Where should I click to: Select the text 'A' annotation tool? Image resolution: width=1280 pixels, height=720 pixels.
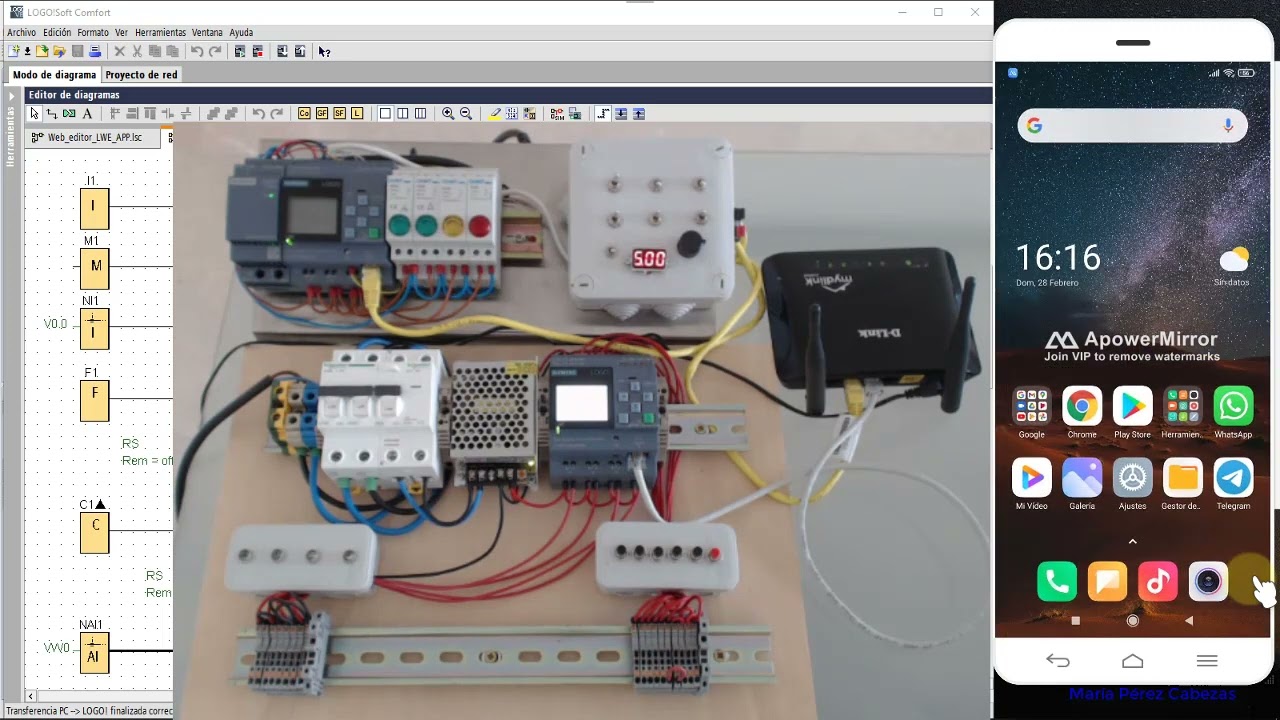[x=87, y=114]
